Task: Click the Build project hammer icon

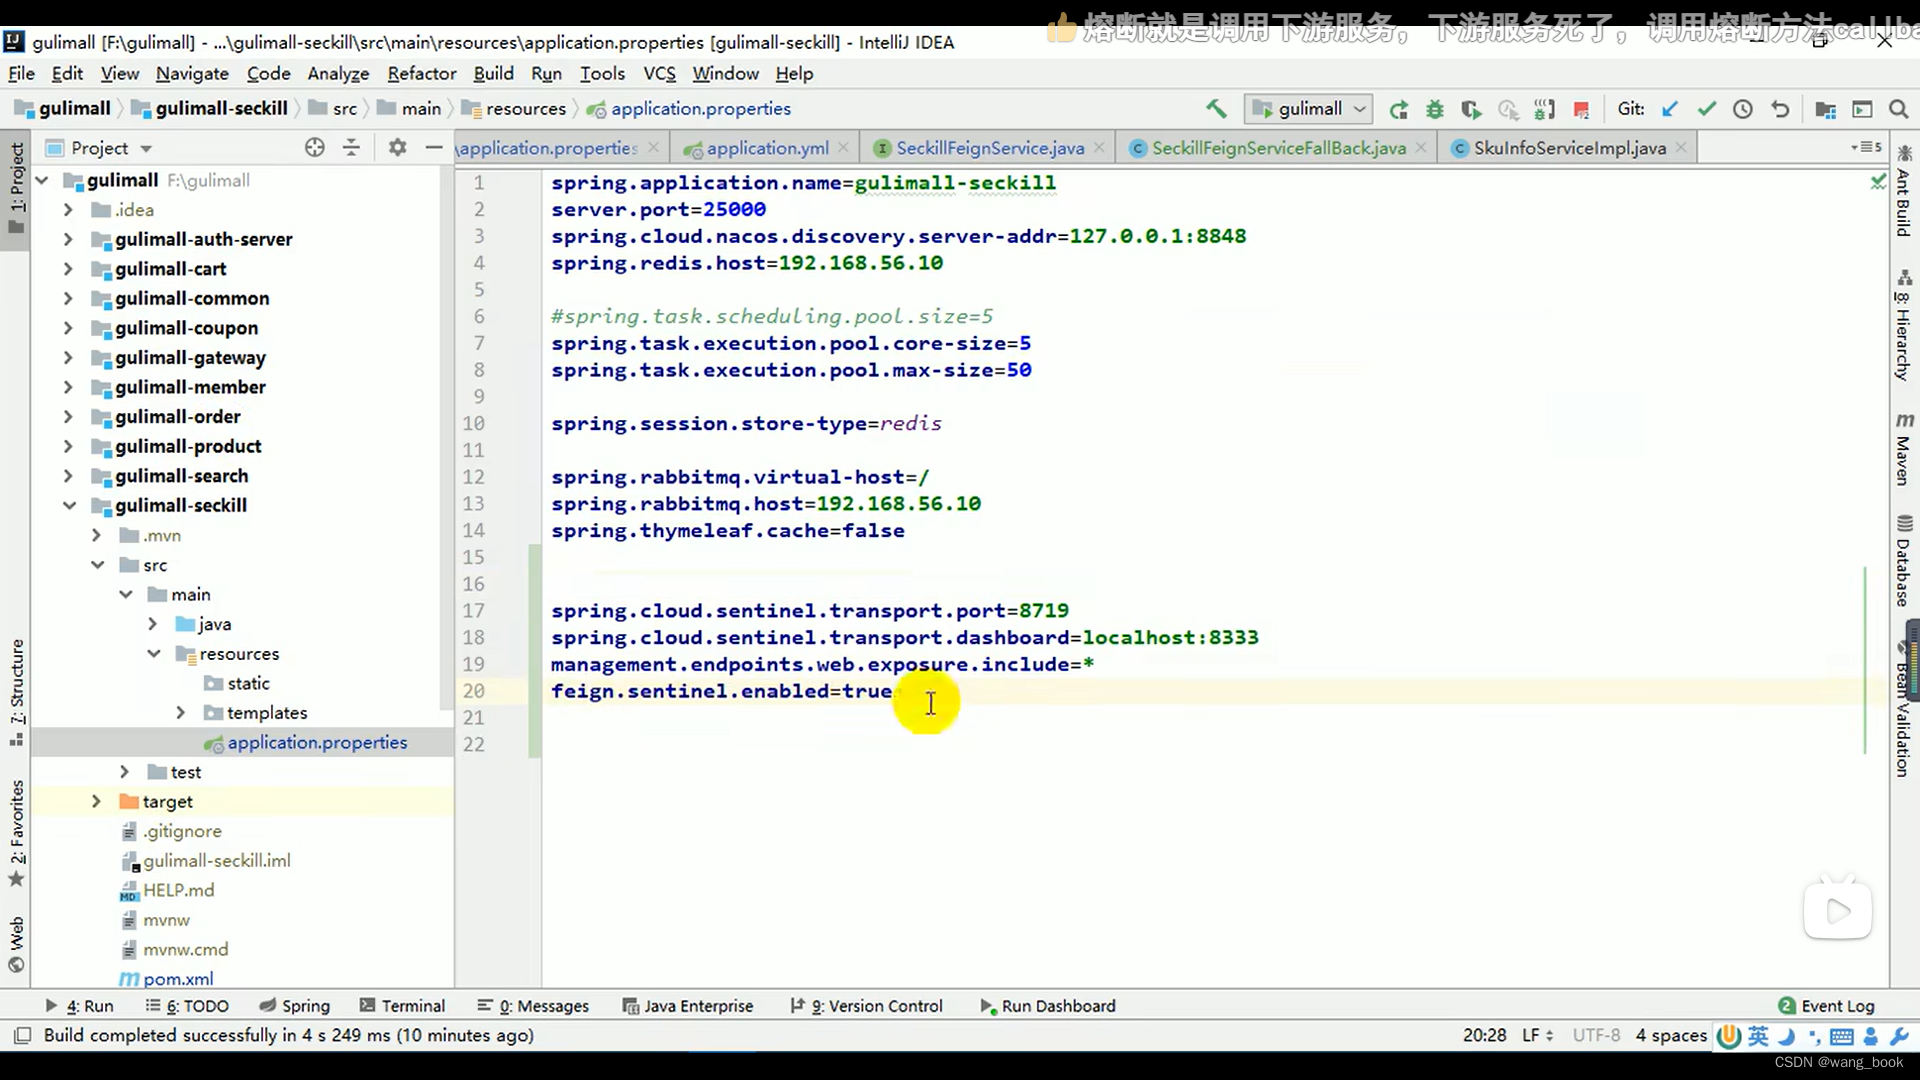Action: coord(1216,109)
